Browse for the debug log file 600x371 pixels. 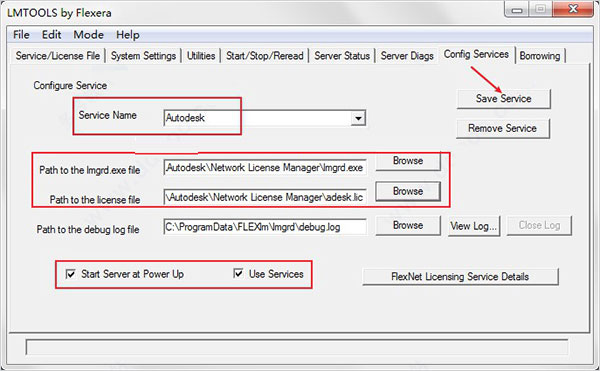(408, 225)
